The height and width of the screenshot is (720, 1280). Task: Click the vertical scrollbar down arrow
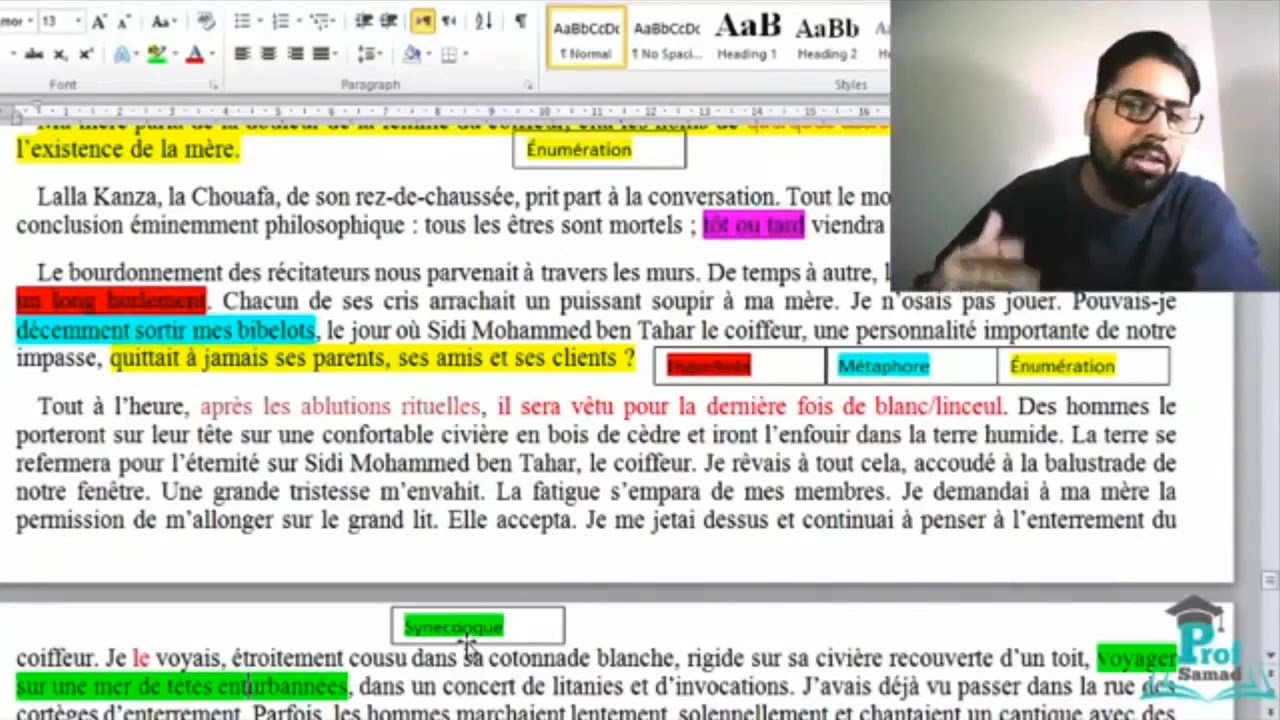(1270, 657)
